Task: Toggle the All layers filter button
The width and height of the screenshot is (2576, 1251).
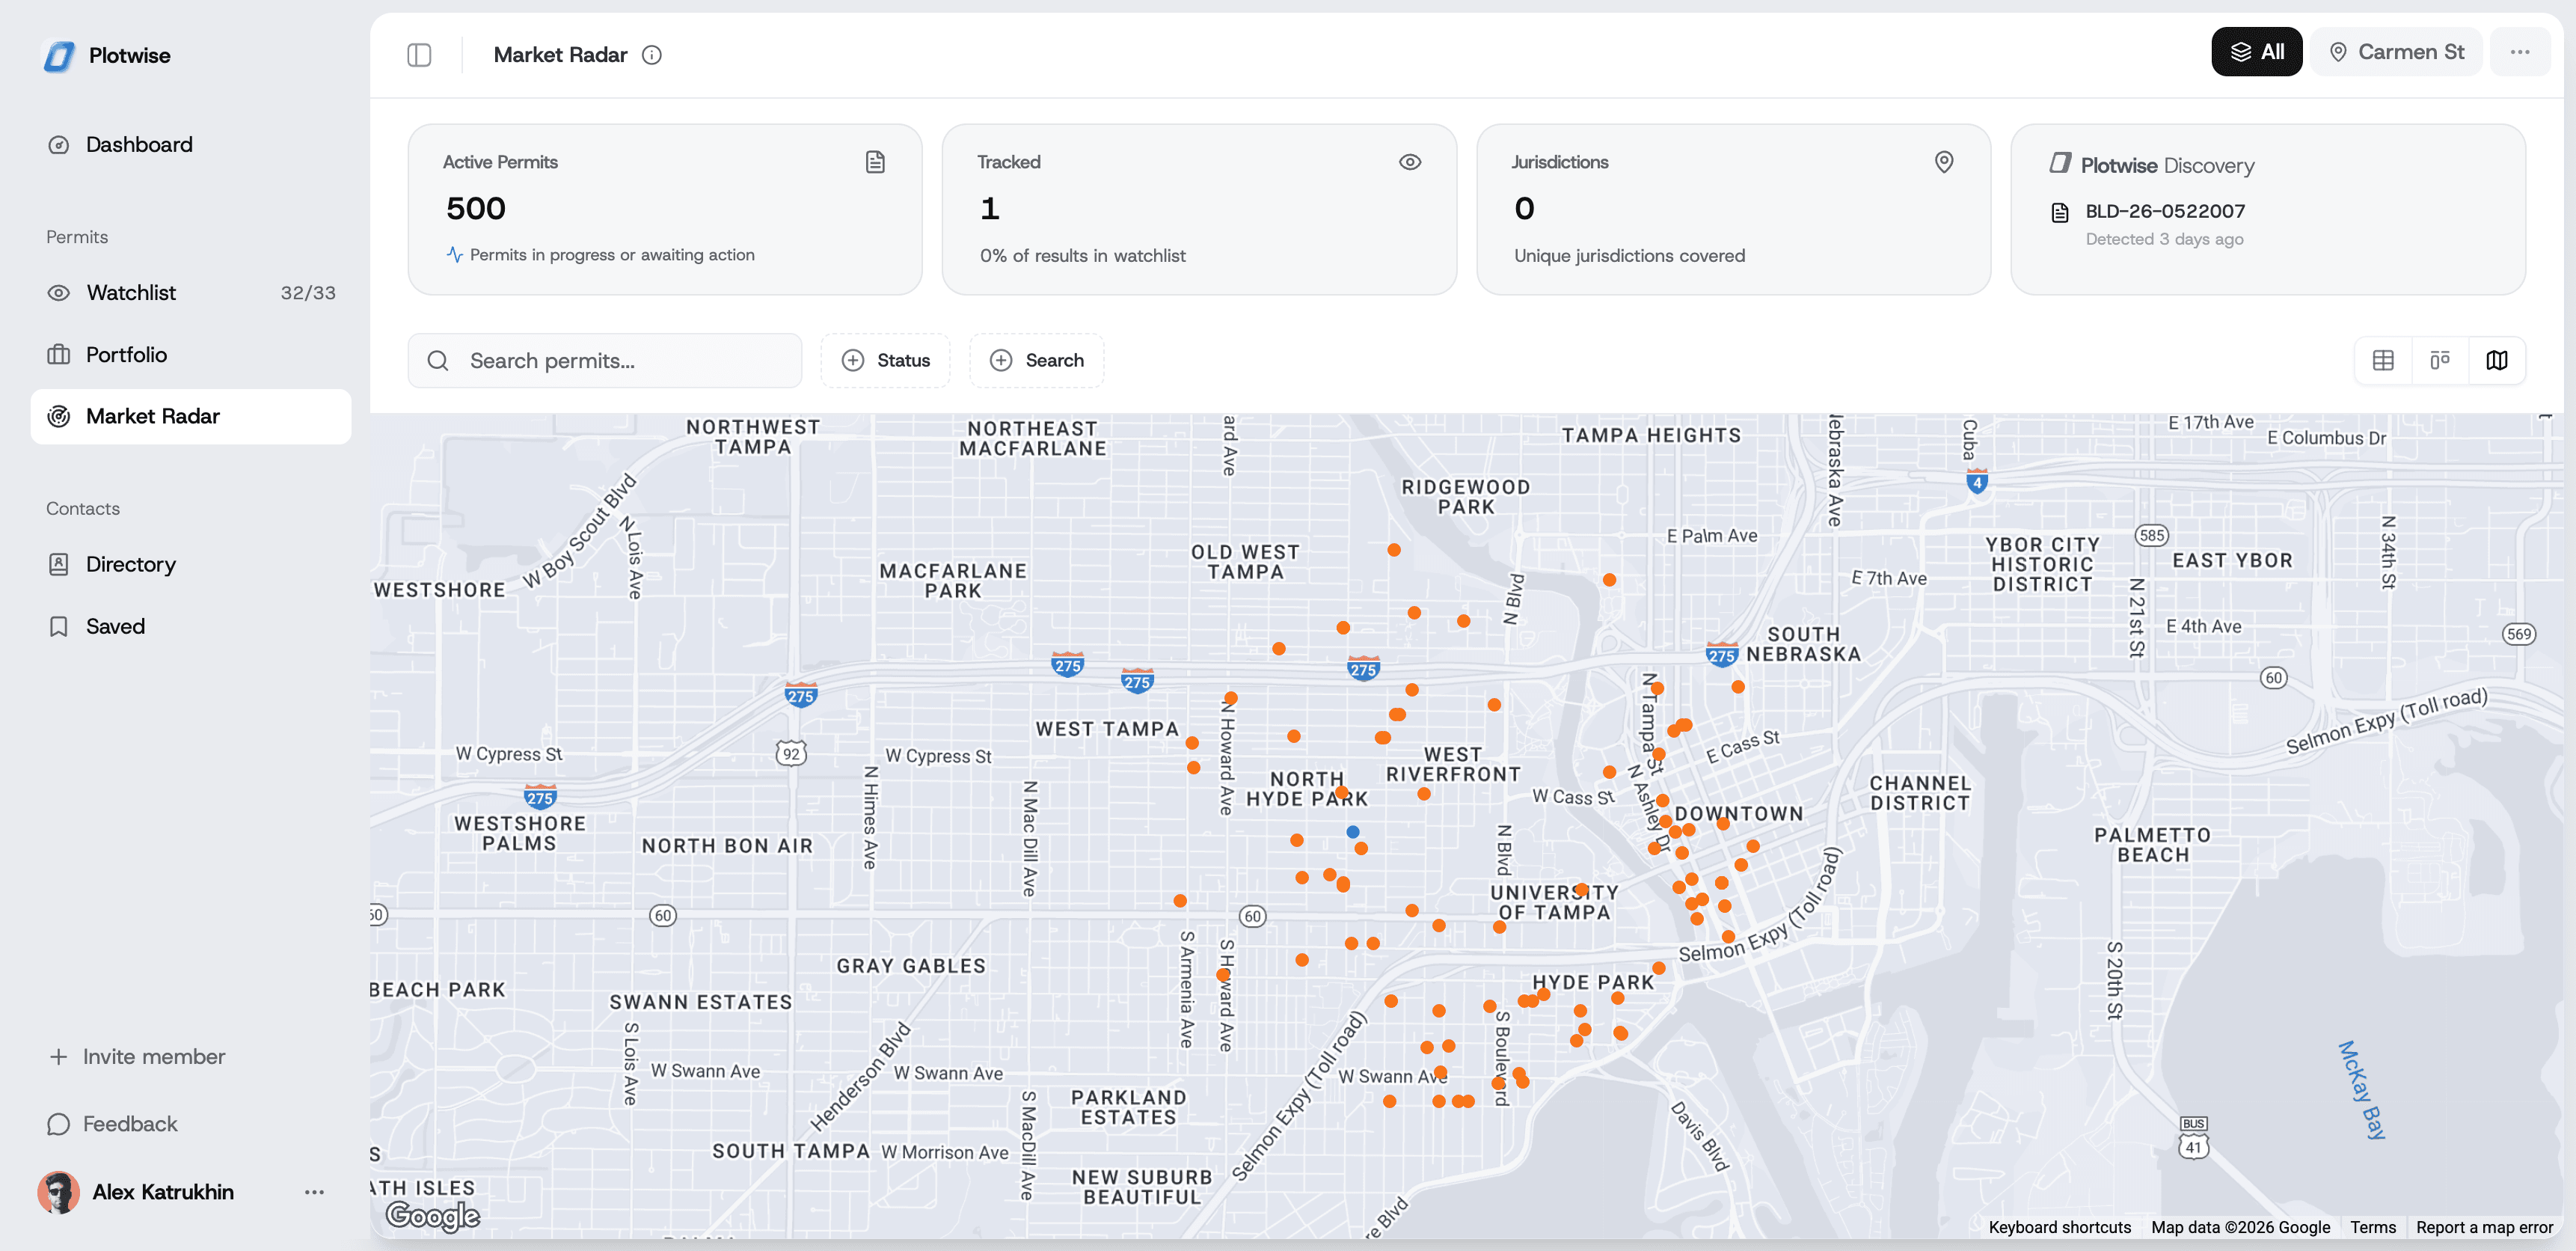Action: click(2257, 51)
